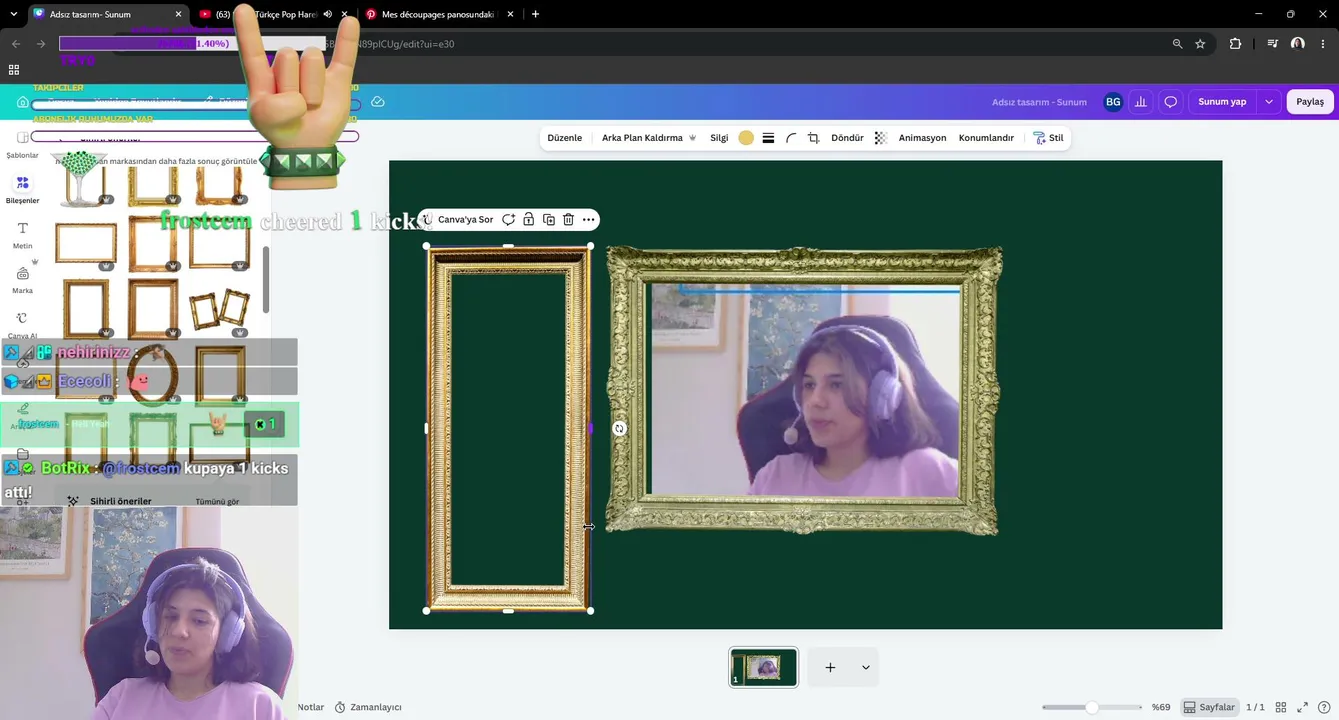This screenshot has width=1339, height=720.
Task: Open the Metin (Text) sidebar panel
Action: coord(22,234)
